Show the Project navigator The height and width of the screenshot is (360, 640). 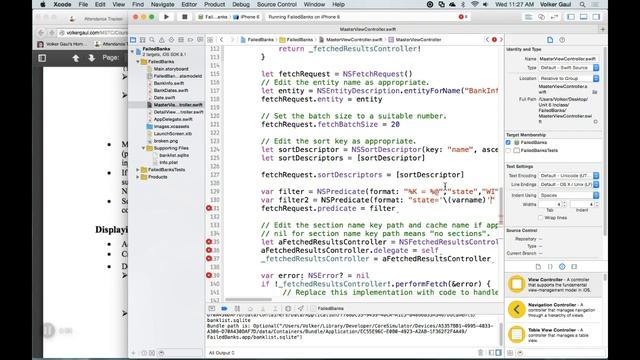(133, 40)
